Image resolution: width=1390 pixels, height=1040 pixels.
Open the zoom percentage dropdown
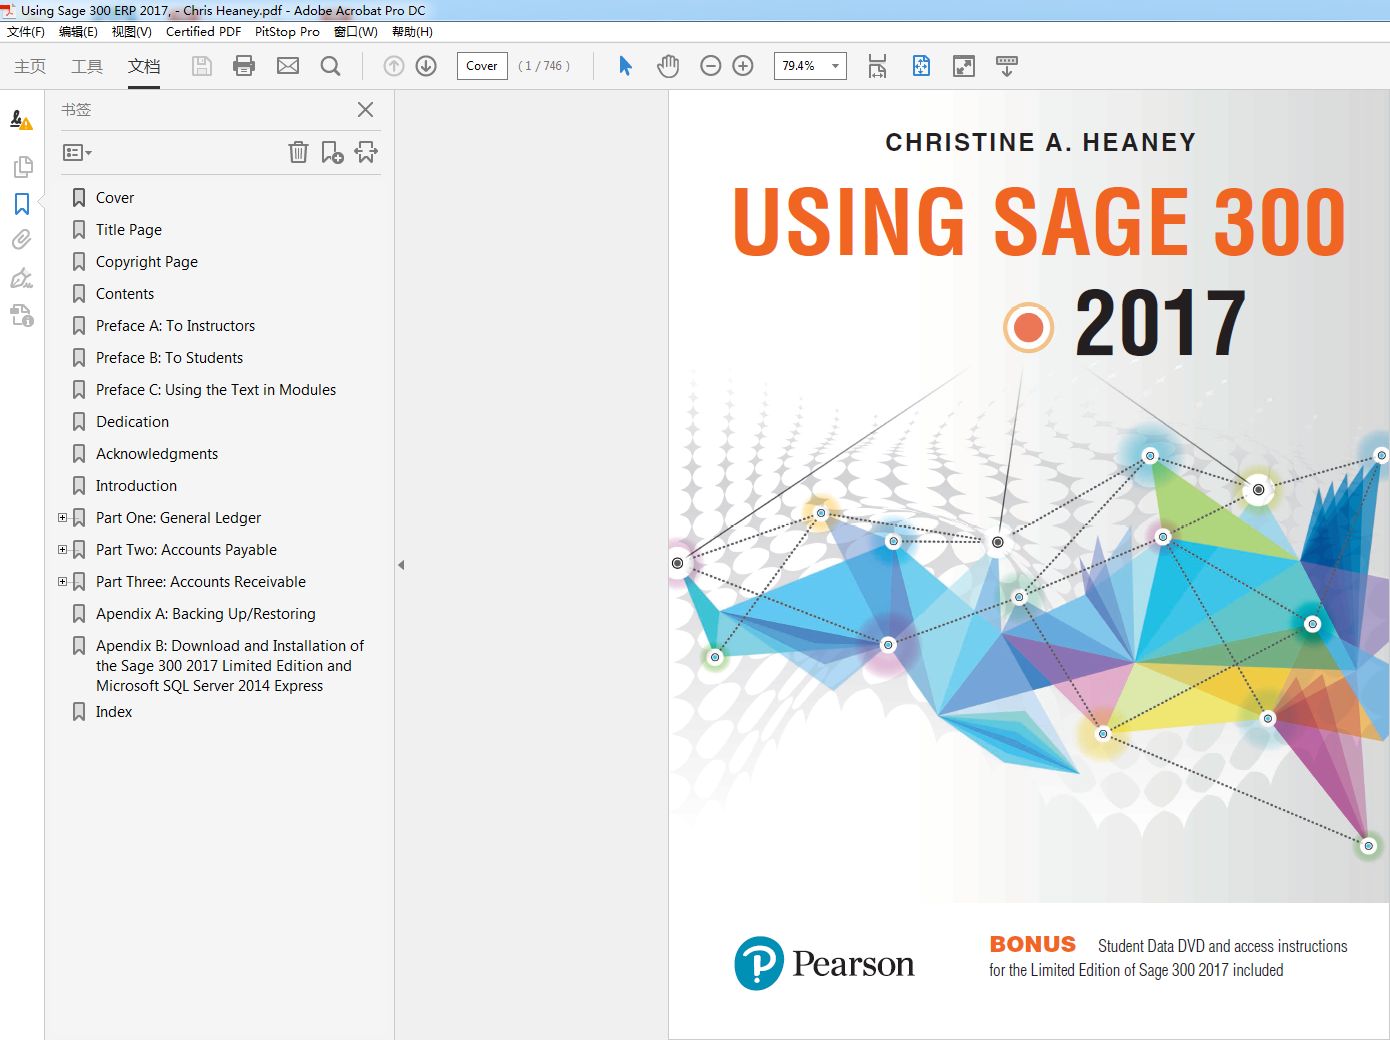pos(835,66)
